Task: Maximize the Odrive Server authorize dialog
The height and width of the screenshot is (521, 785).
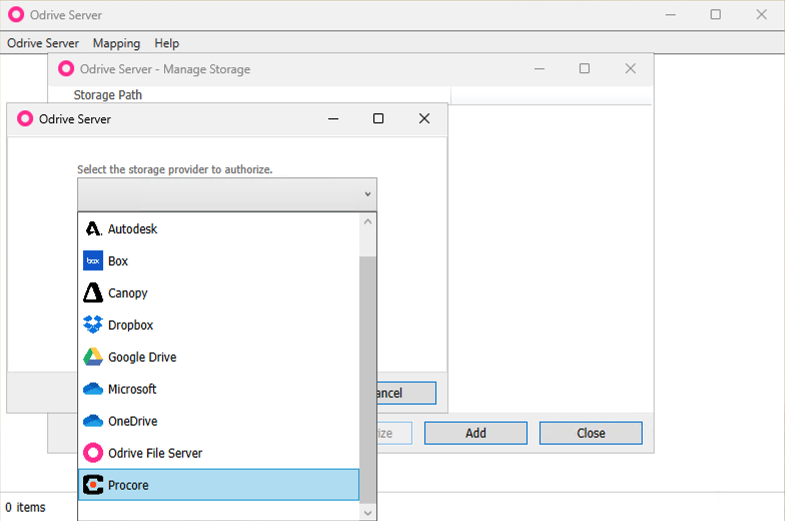Action: [x=378, y=119]
